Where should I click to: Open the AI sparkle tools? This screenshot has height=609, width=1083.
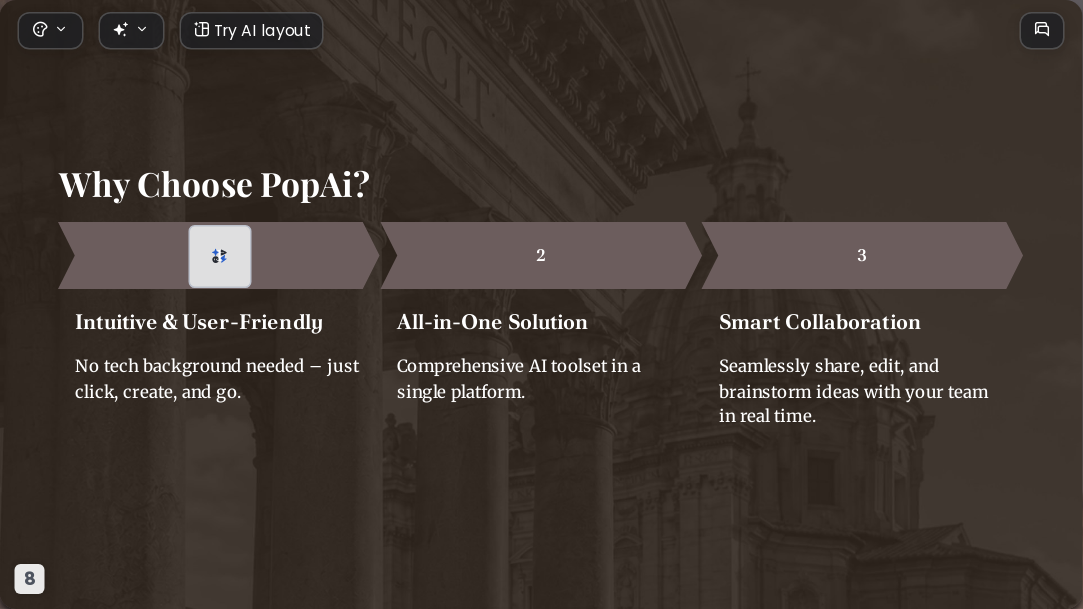131,30
